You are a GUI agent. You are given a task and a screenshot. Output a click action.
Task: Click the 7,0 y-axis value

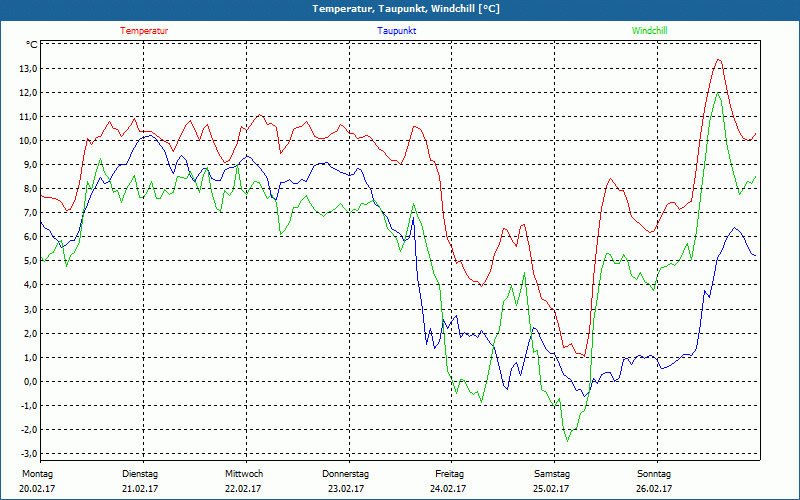point(30,213)
